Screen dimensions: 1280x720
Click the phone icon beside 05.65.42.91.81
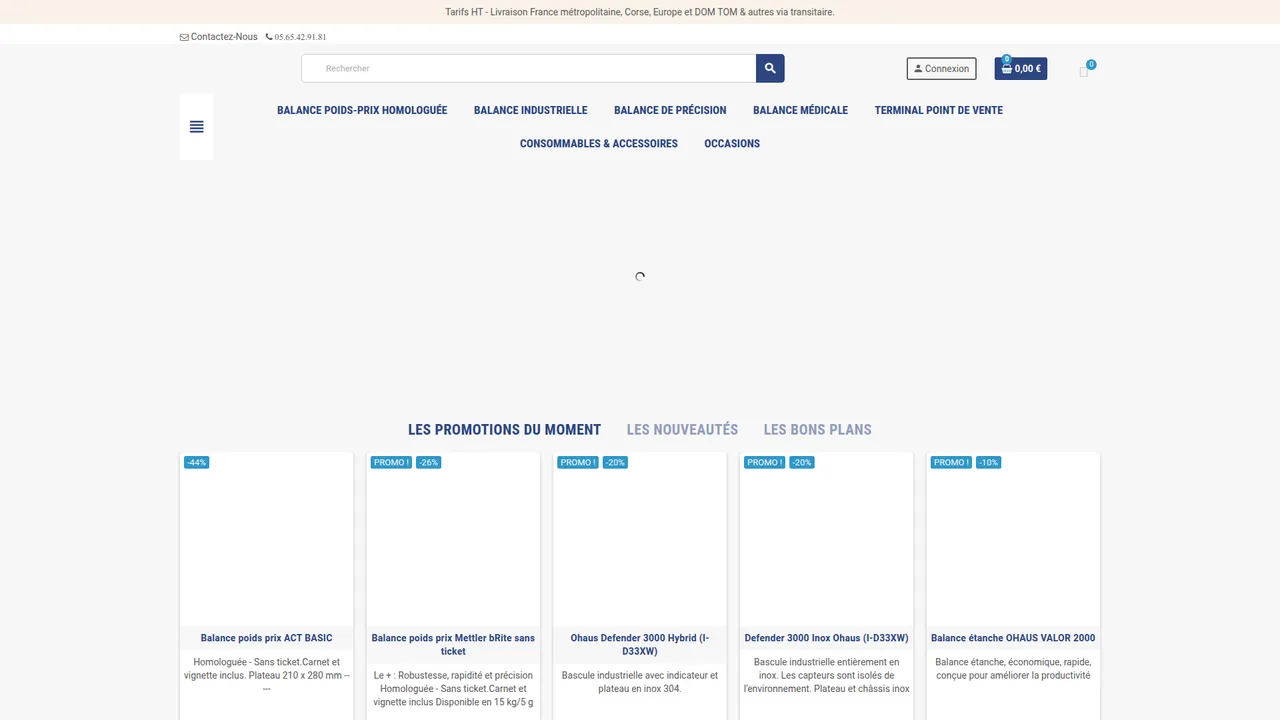269,37
